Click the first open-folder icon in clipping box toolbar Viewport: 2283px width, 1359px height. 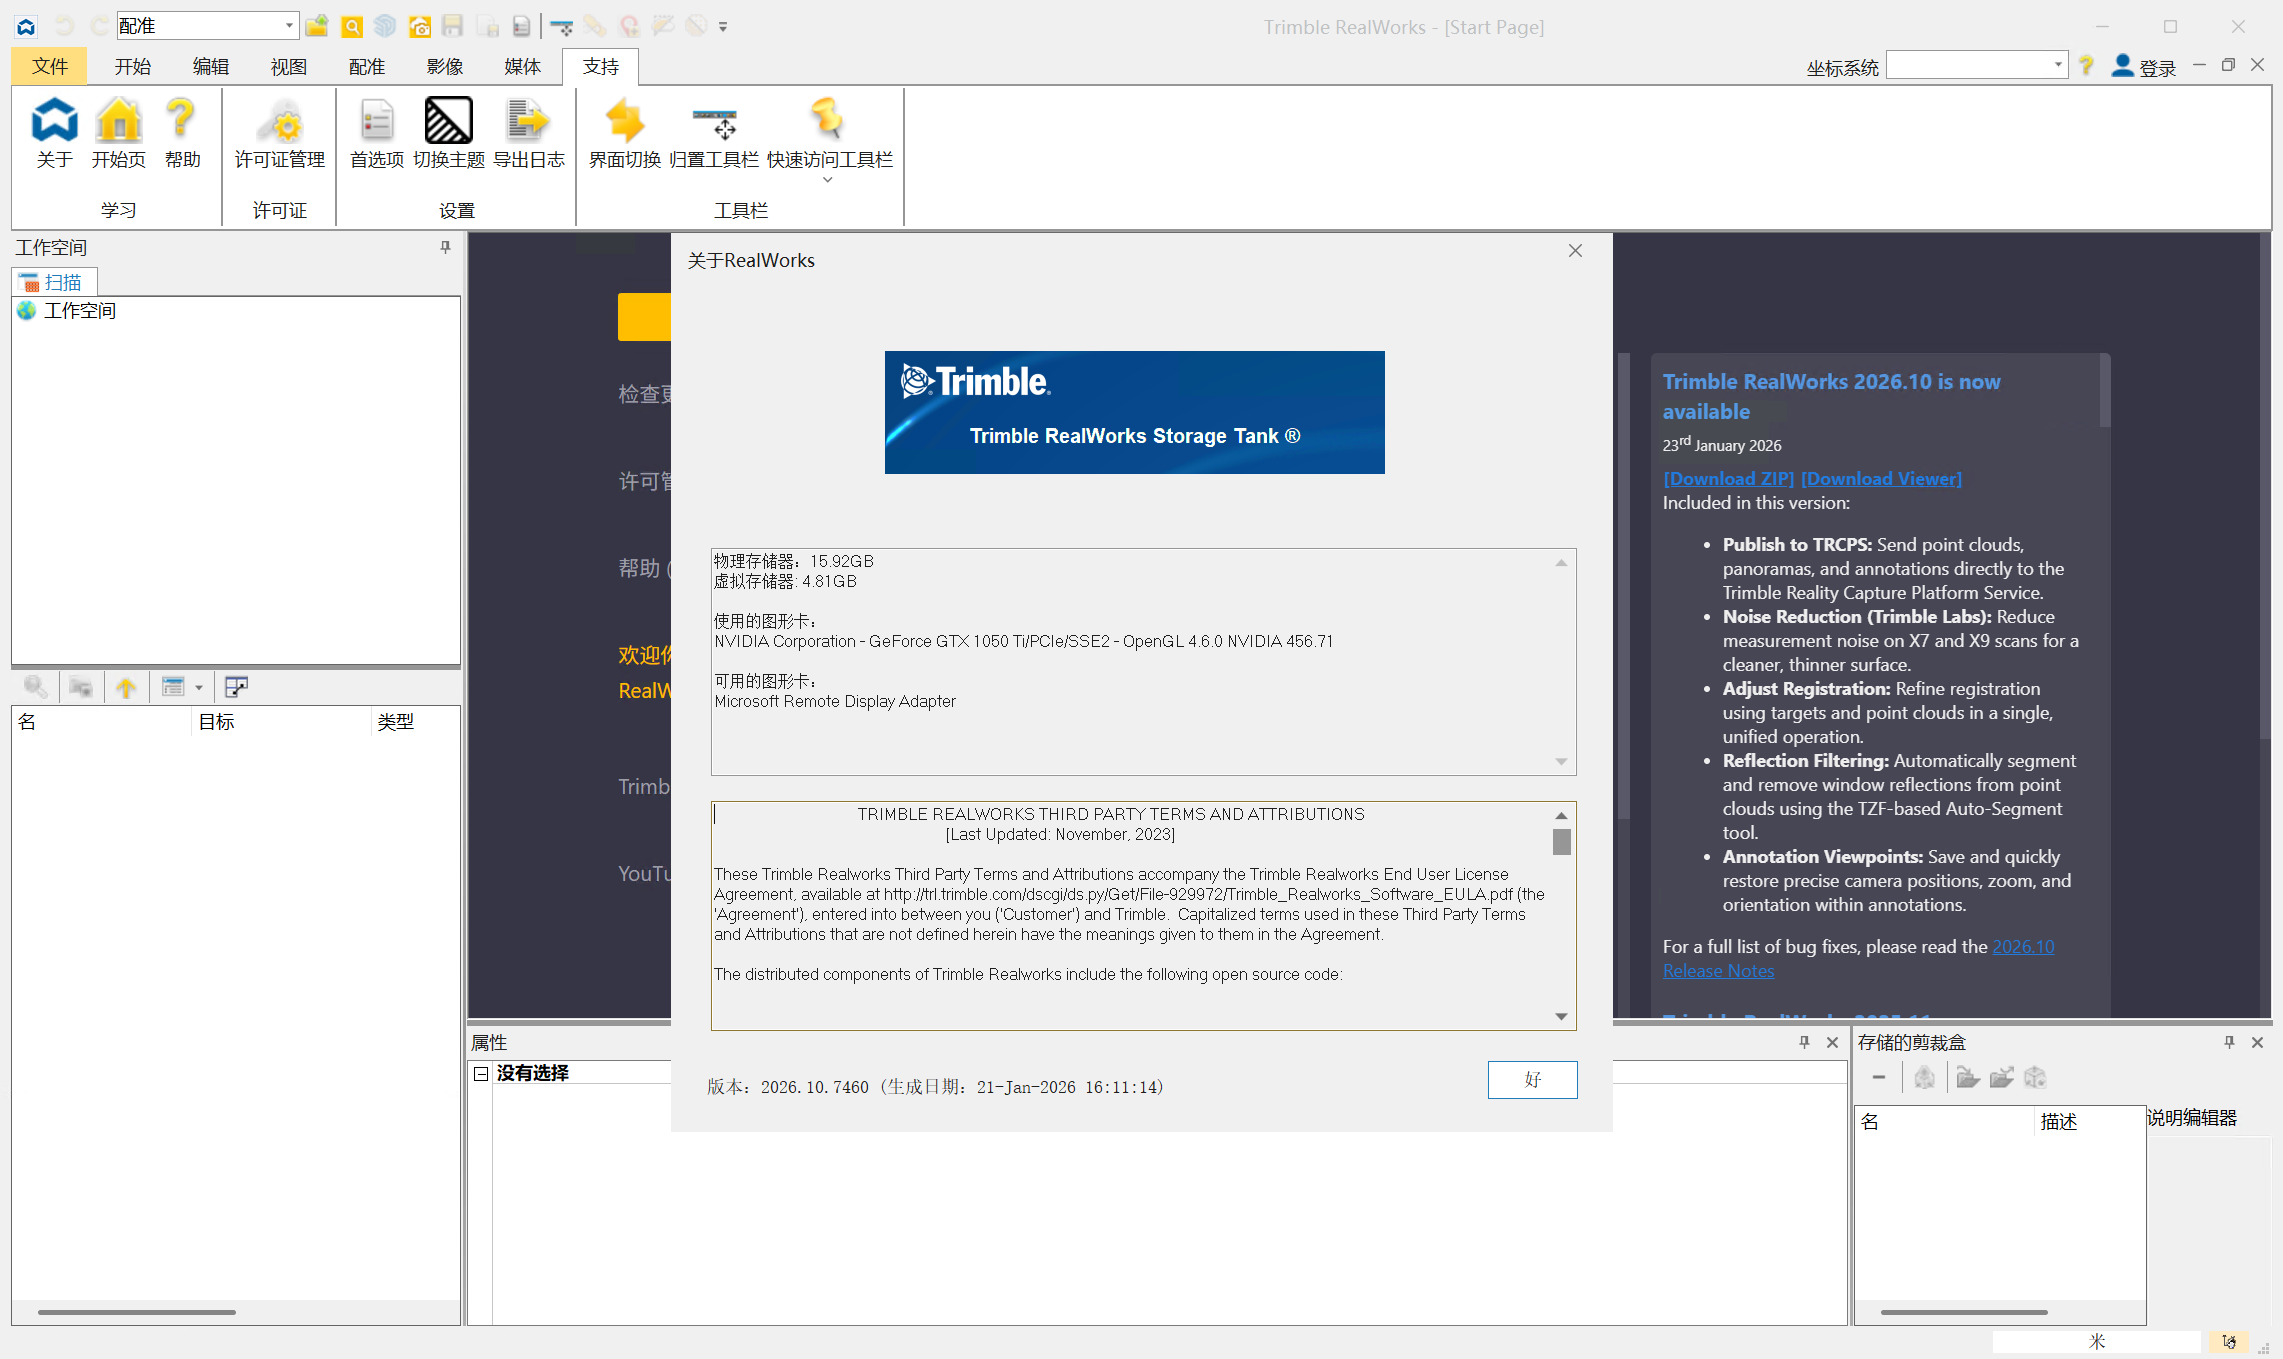tap(1967, 1077)
